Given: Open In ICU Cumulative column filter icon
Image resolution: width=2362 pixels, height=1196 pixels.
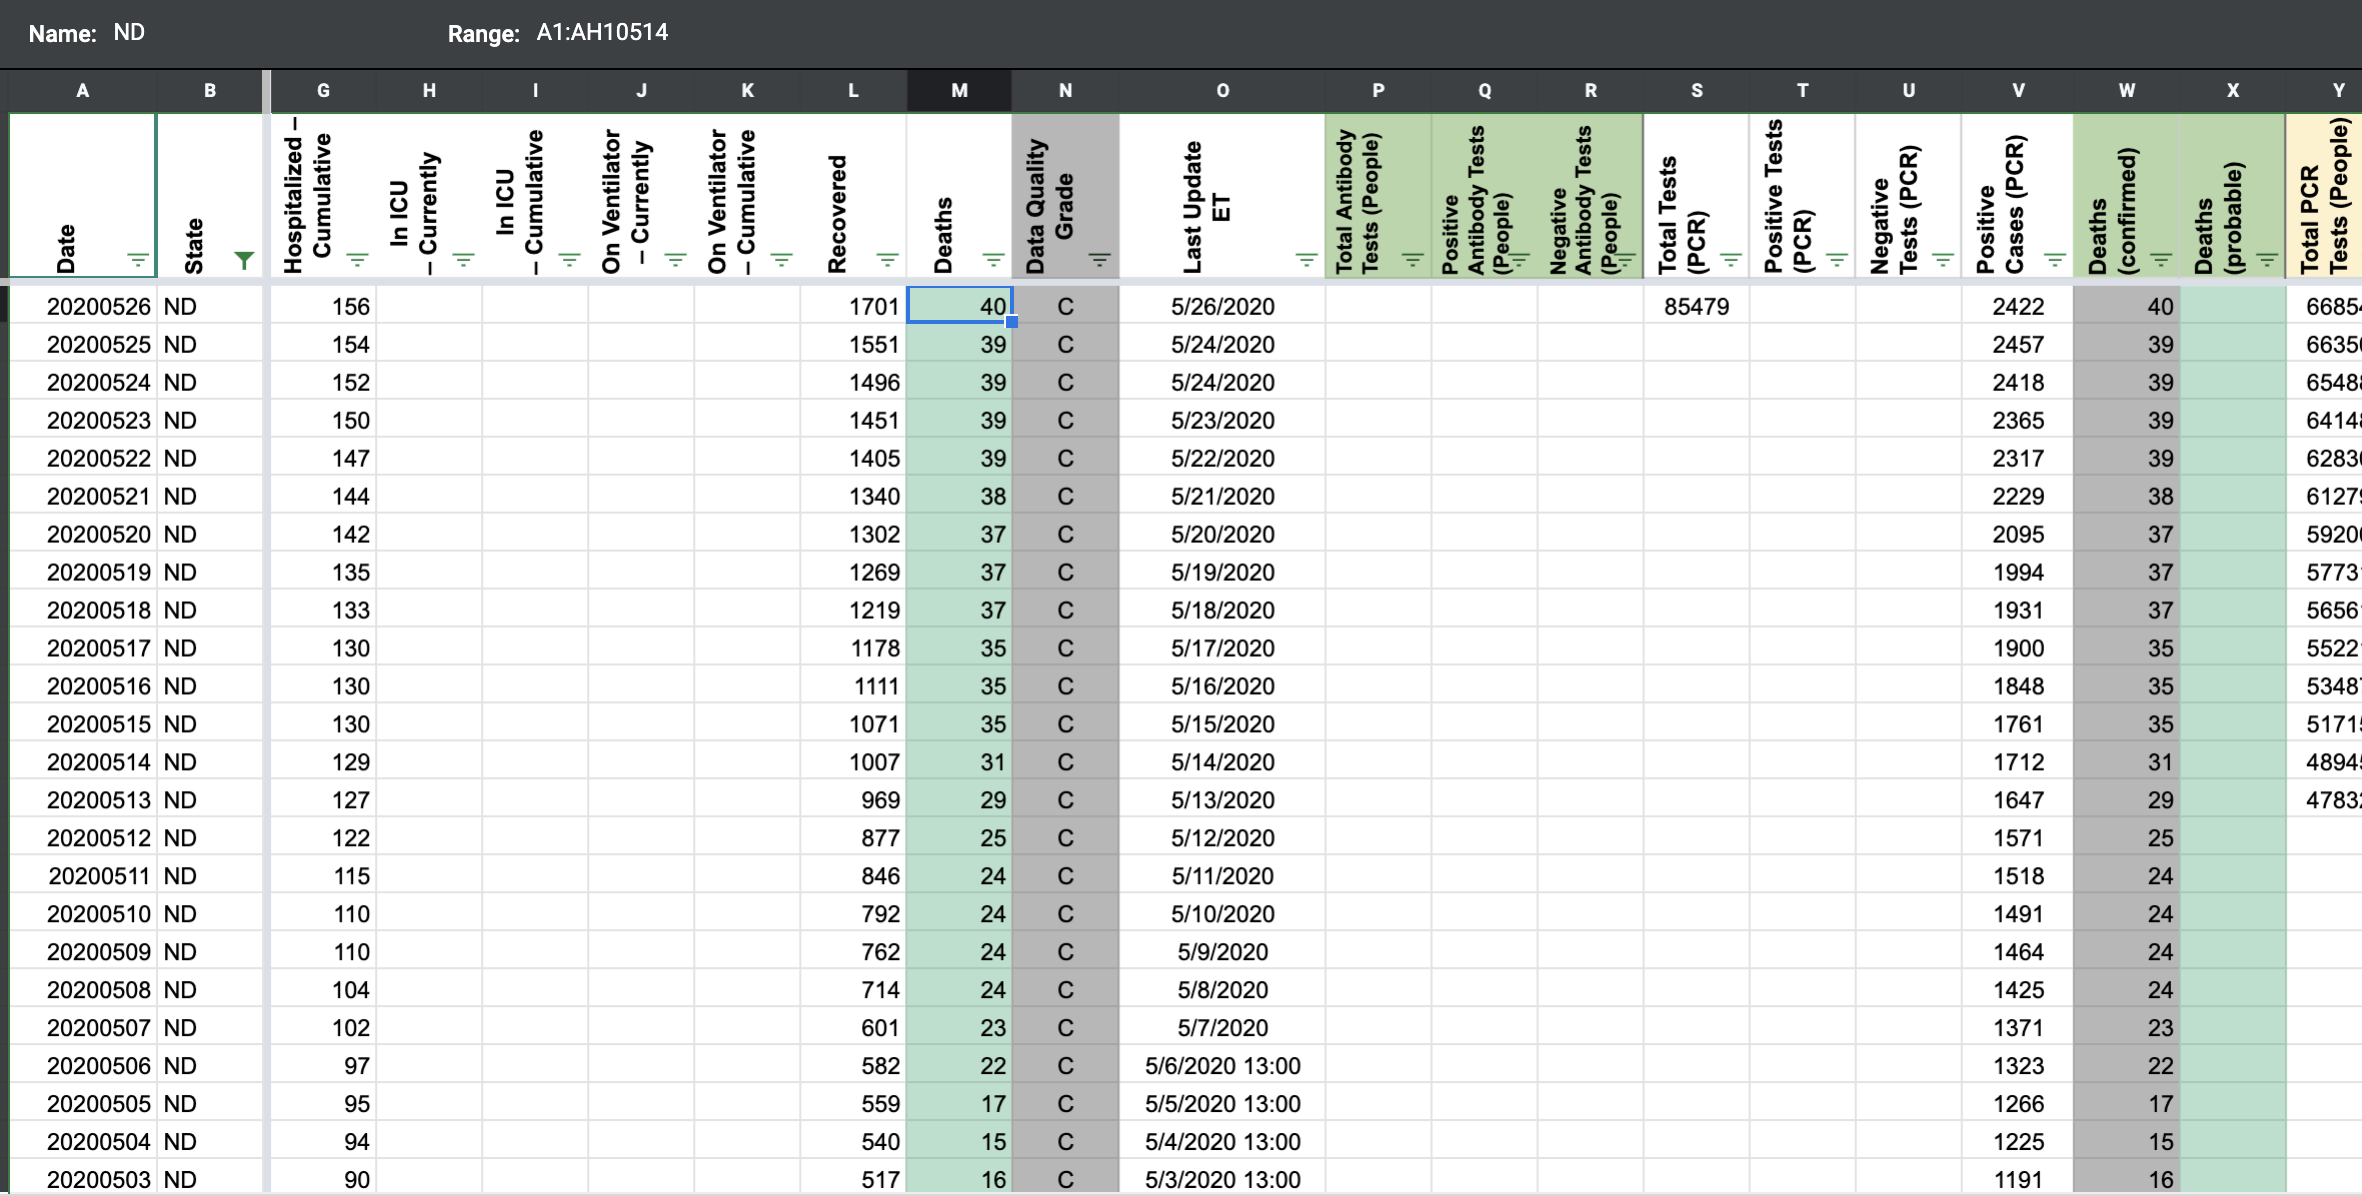Looking at the screenshot, I should (569, 260).
